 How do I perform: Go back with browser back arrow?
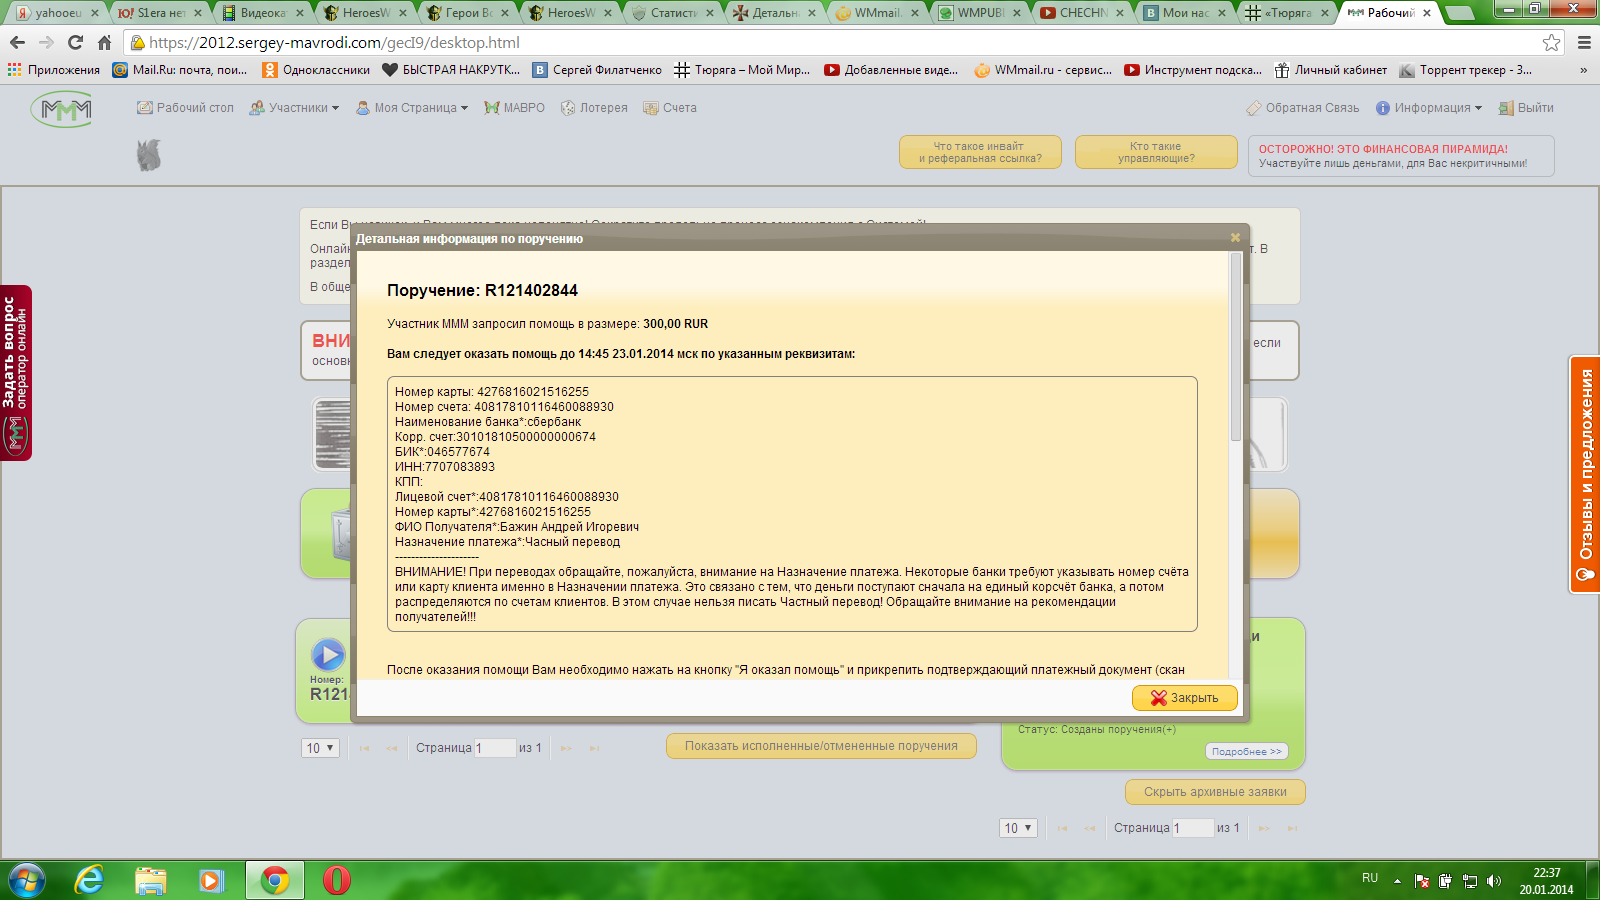pos(17,42)
